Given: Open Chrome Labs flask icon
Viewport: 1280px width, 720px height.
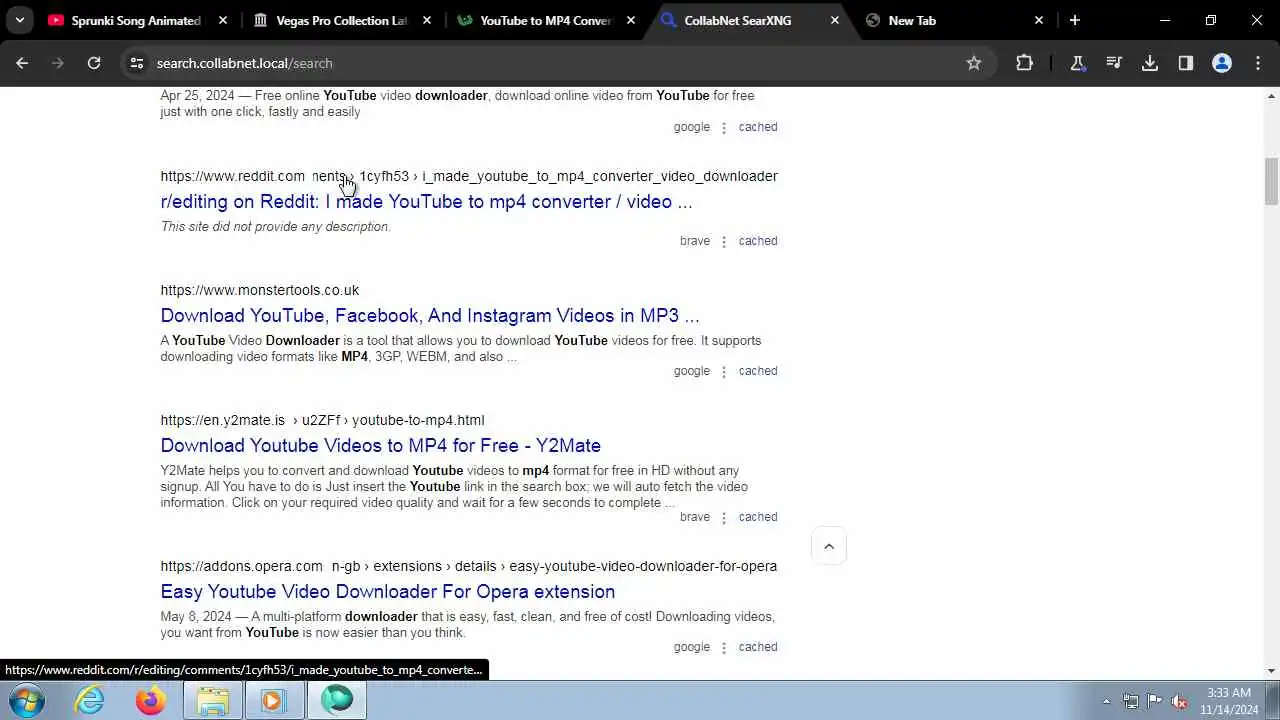Looking at the screenshot, I should point(1078,63).
